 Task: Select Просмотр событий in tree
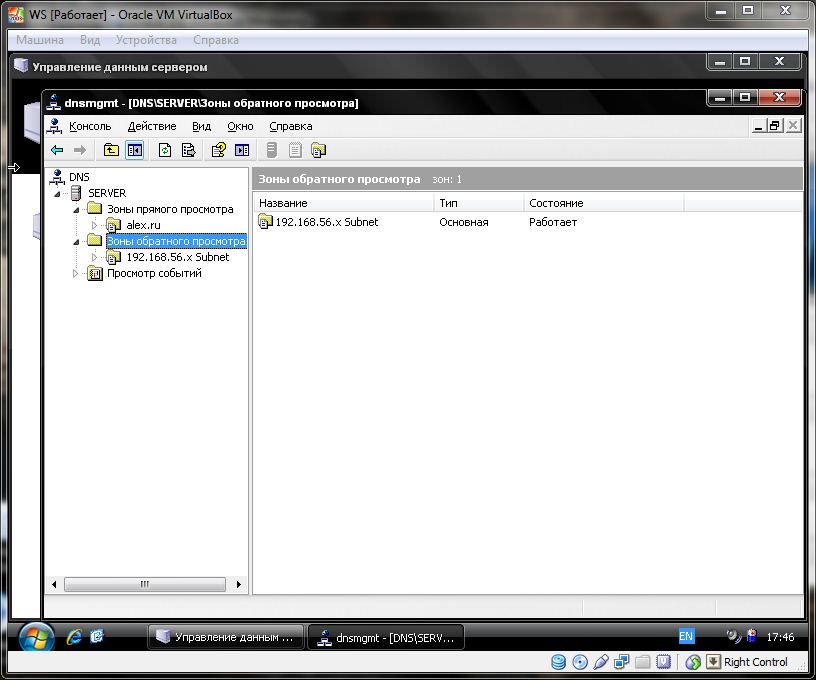tap(154, 273)
